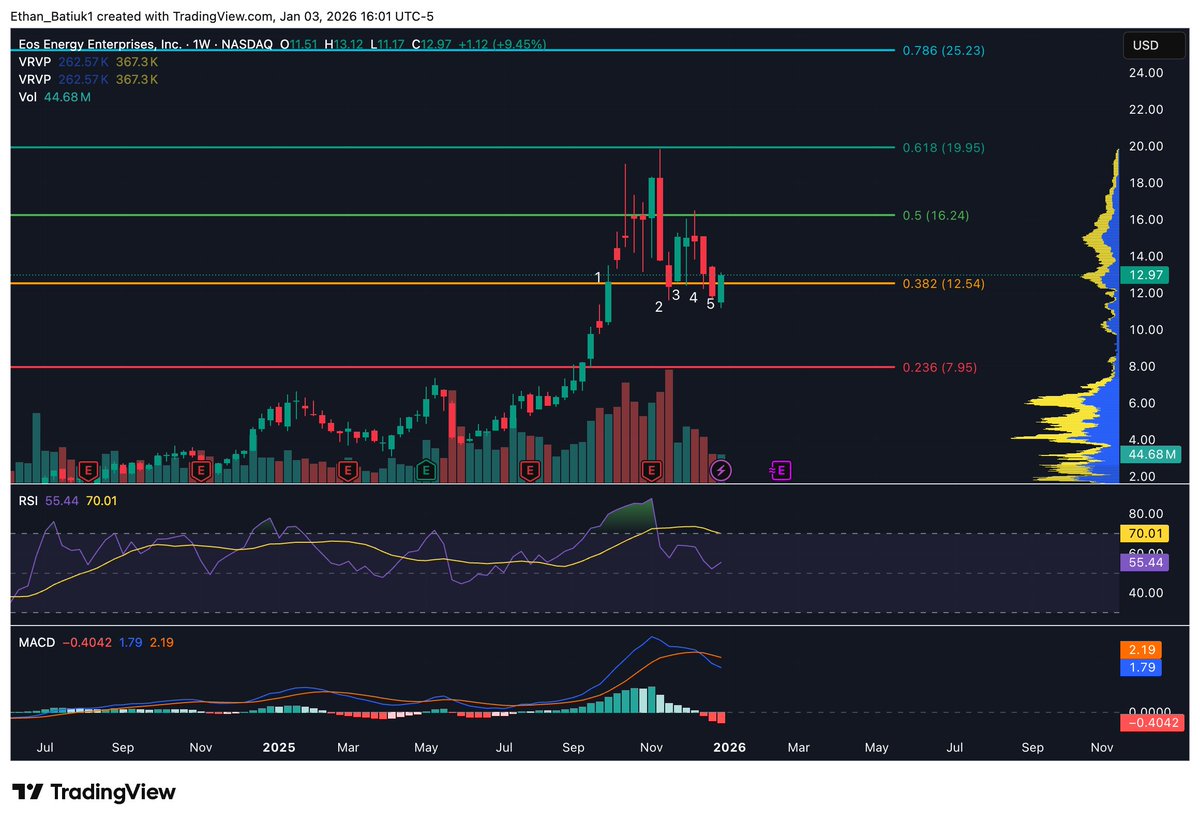This screenshot has width=1200, height=823.
Task: Click the MACD indicator legend label
Action: (x=35, y=641)
